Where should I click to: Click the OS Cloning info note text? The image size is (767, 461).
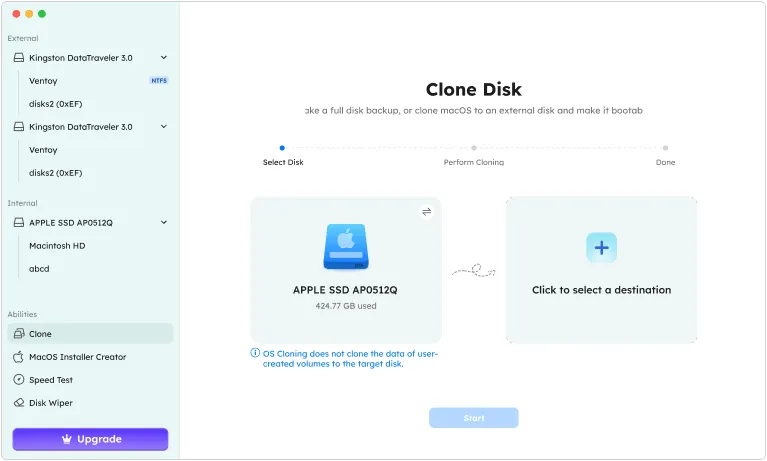pyautogui.click(x=350, y=359)
